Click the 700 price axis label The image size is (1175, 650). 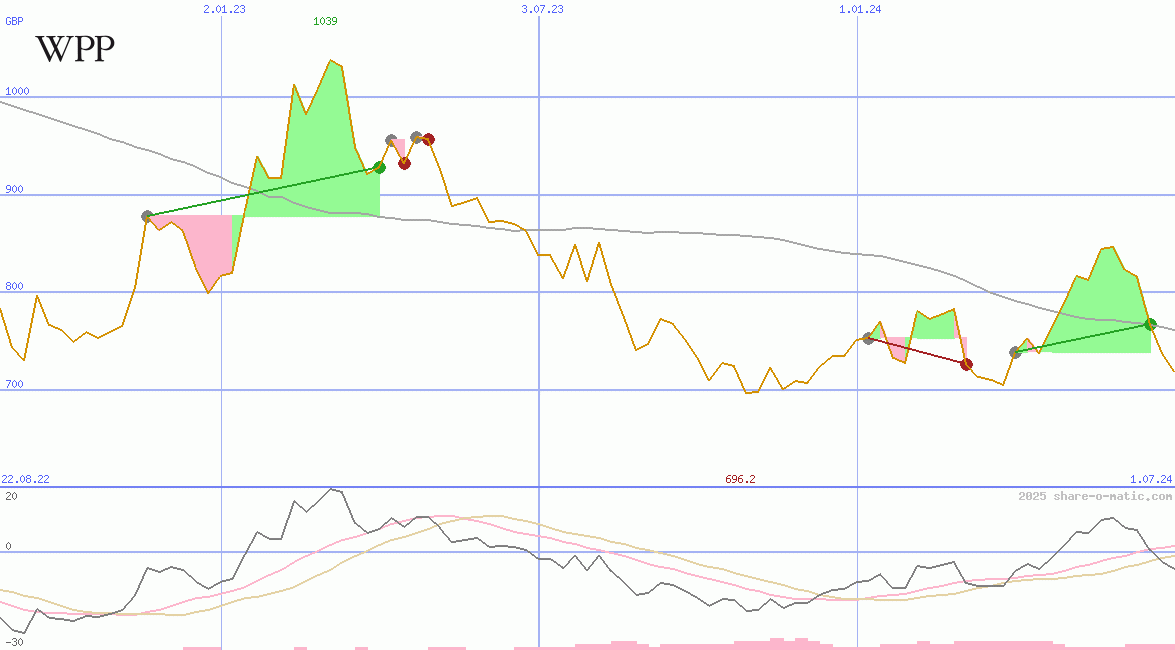pyautogui.click(x=14, y=384)
